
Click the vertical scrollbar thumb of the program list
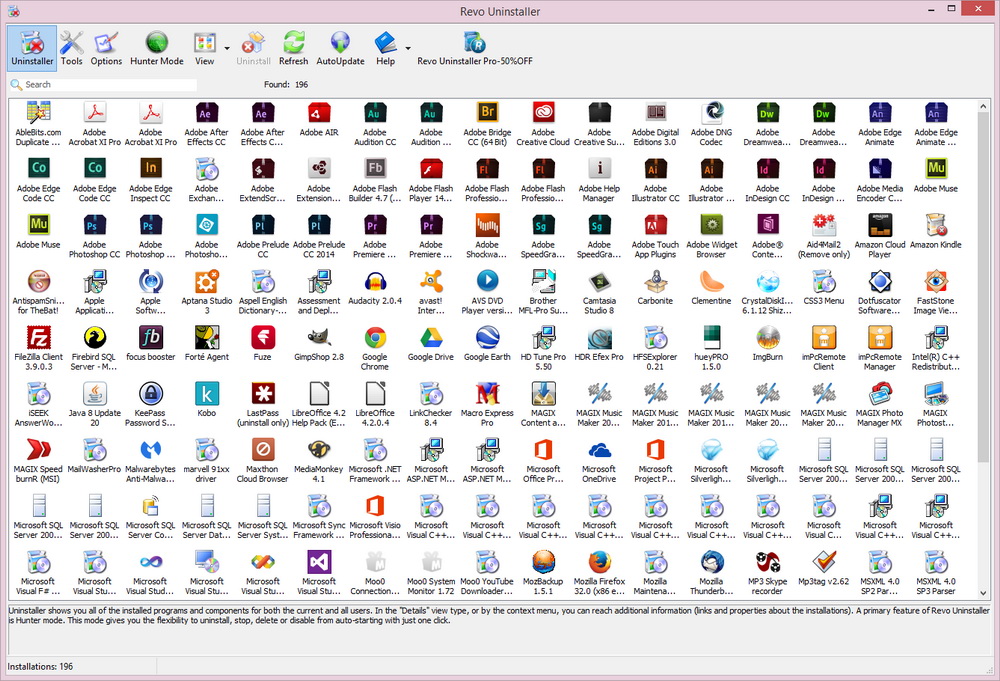[983, 287]
